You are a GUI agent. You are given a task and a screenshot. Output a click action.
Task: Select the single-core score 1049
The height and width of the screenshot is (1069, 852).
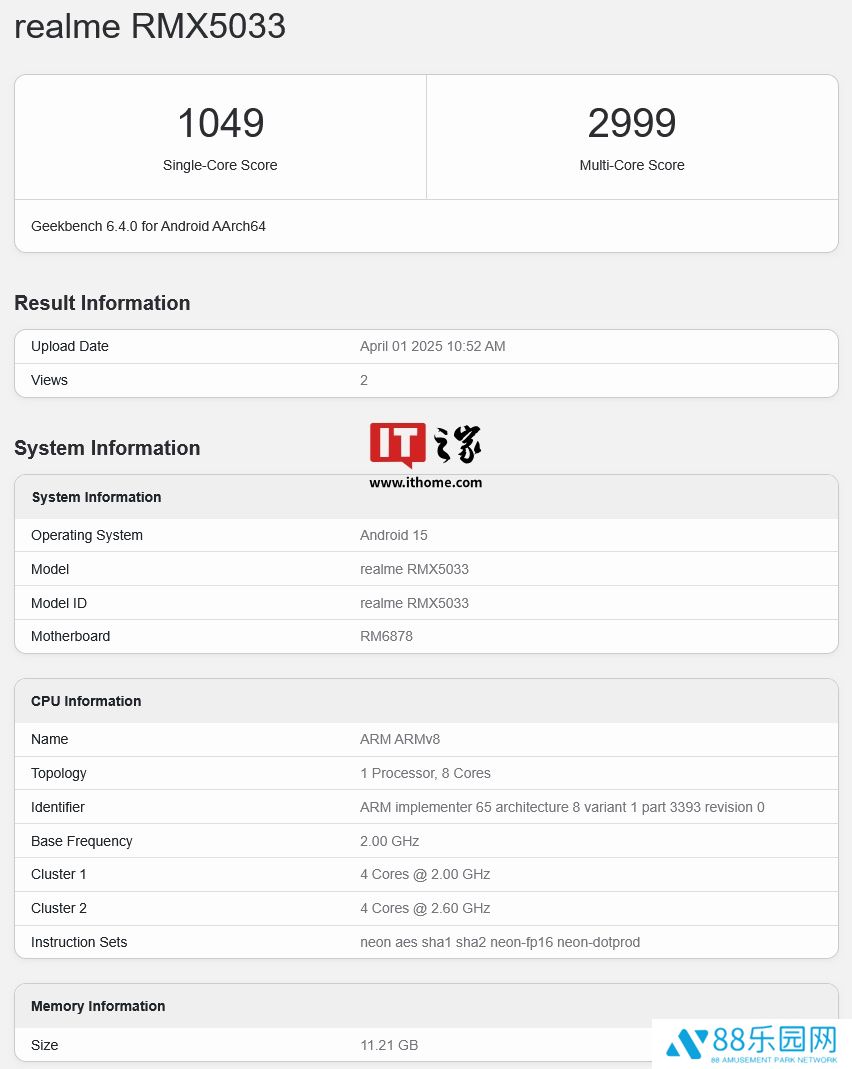pyautogui.click(x=220, y=123)
